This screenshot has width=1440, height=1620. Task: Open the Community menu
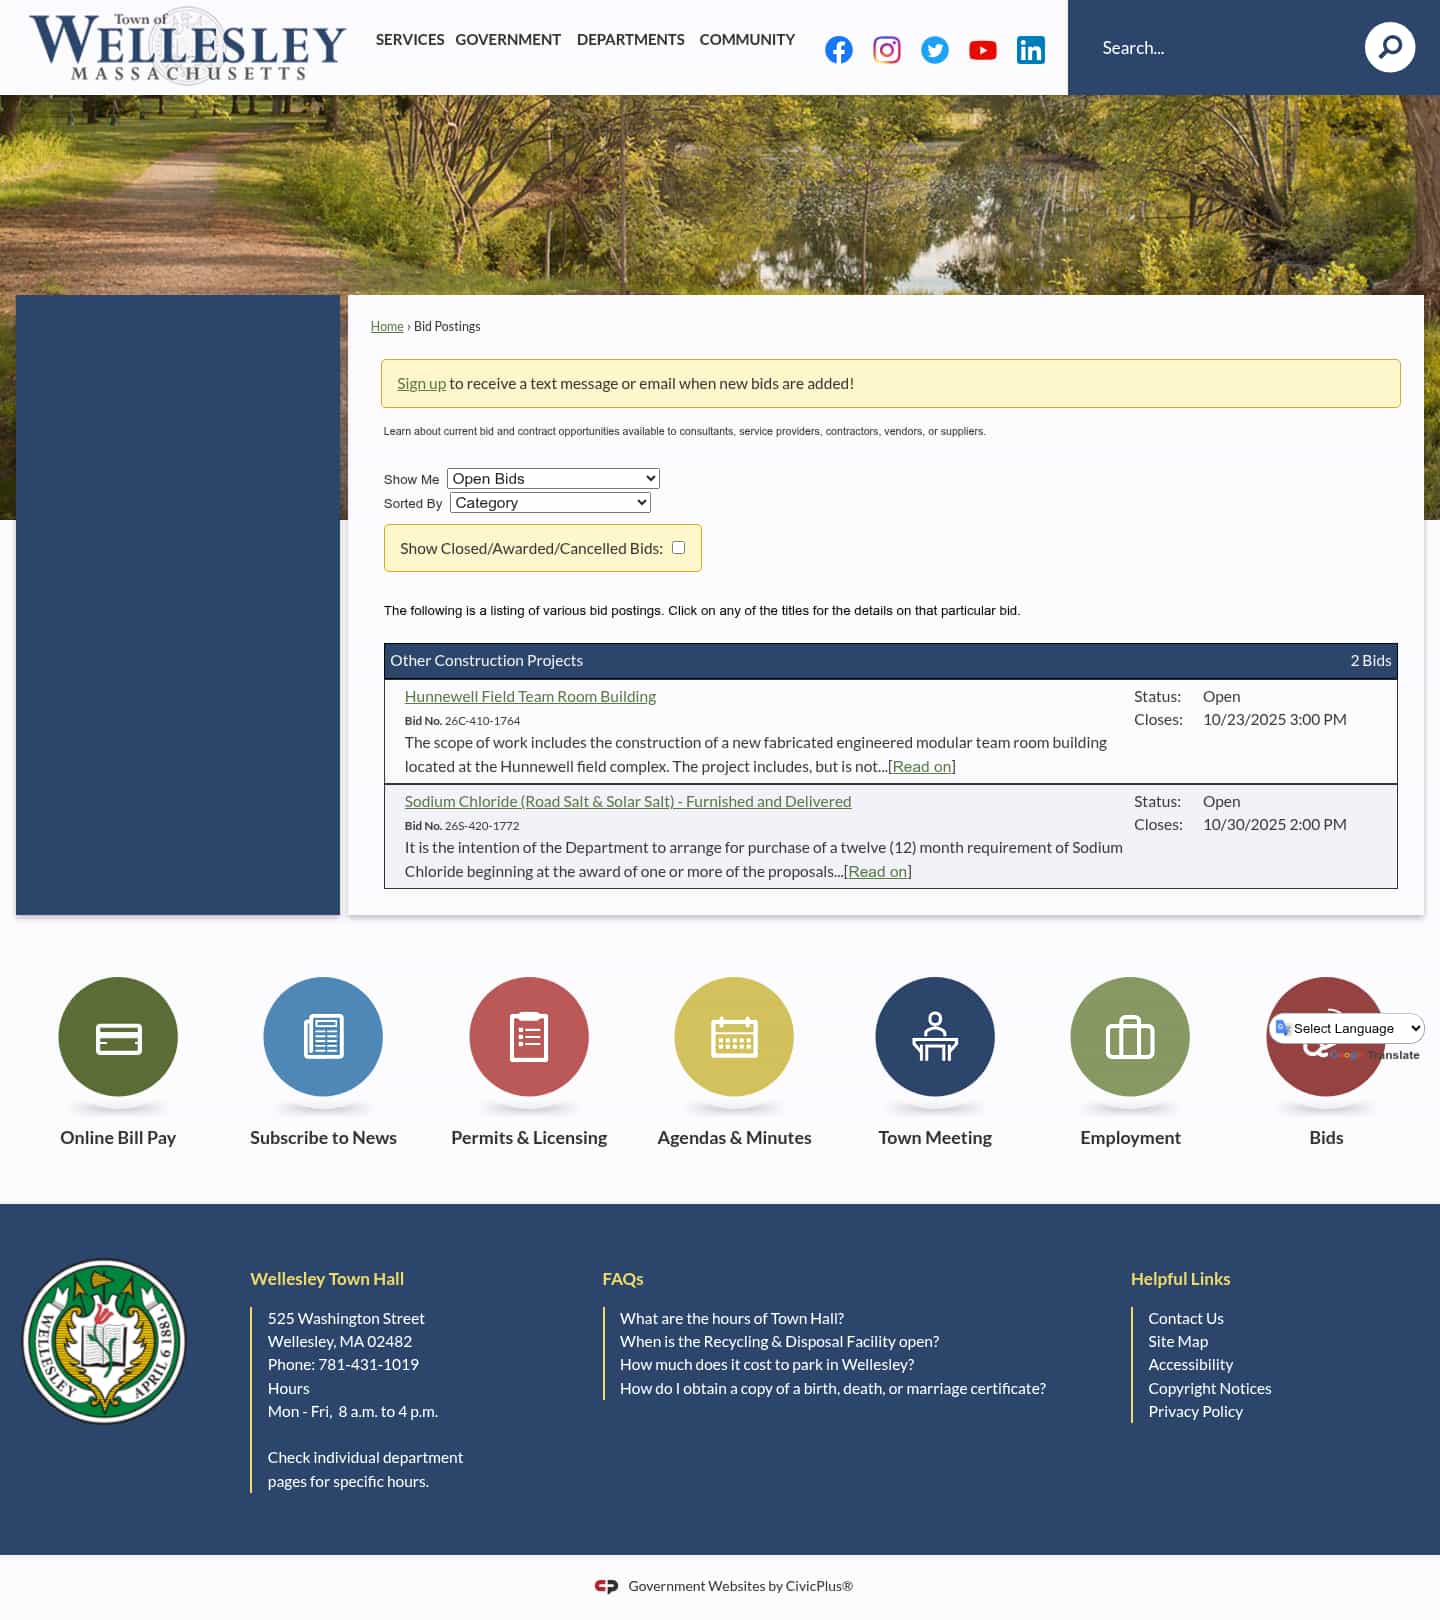tap(747, 40)
